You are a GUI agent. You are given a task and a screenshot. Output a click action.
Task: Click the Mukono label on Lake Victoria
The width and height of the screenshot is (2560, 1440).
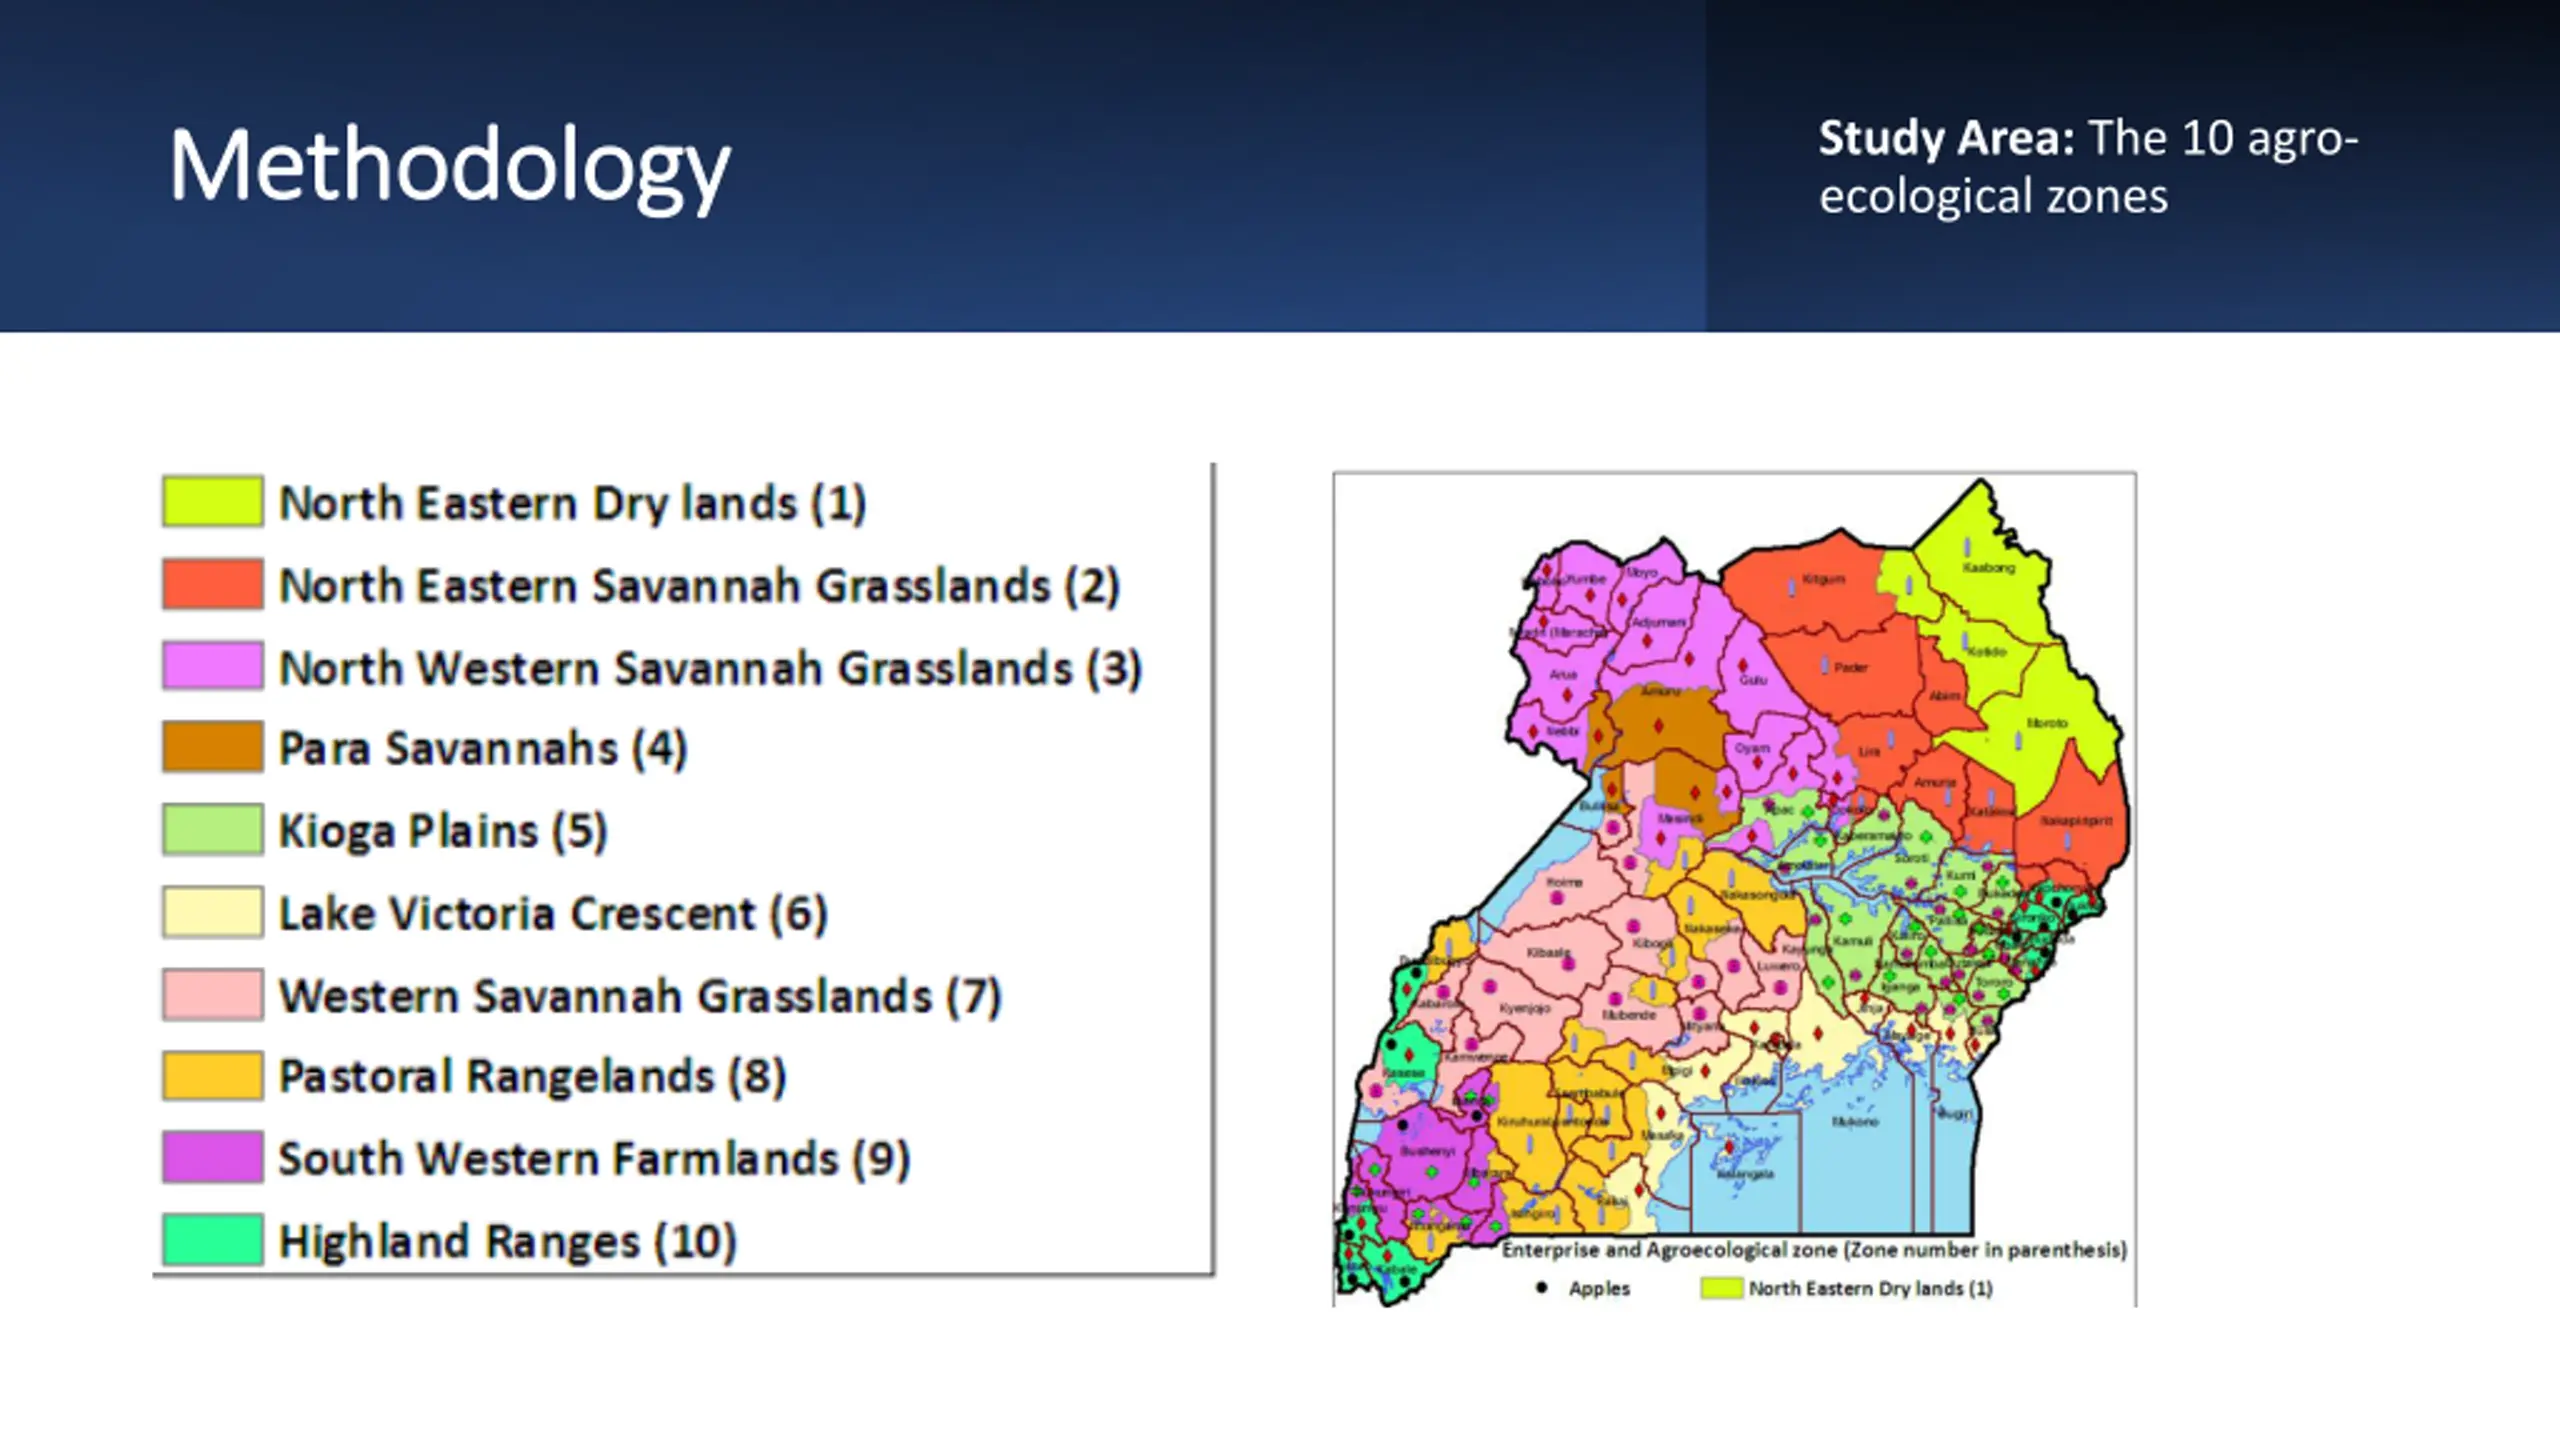[x=1855, y=1122]
